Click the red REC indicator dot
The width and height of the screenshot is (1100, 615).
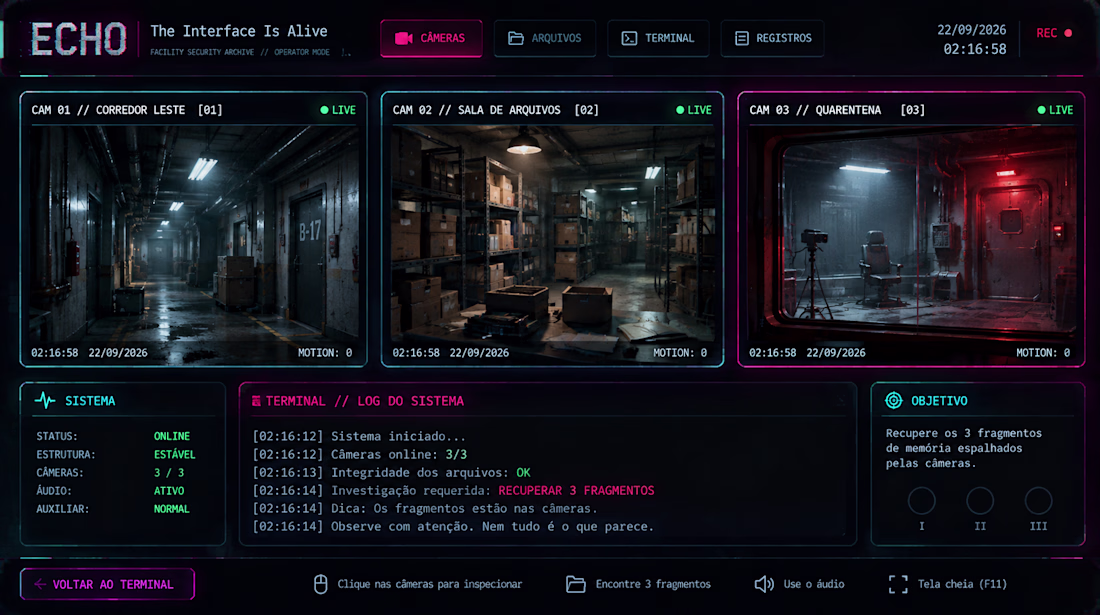[x=1068, y=33]
